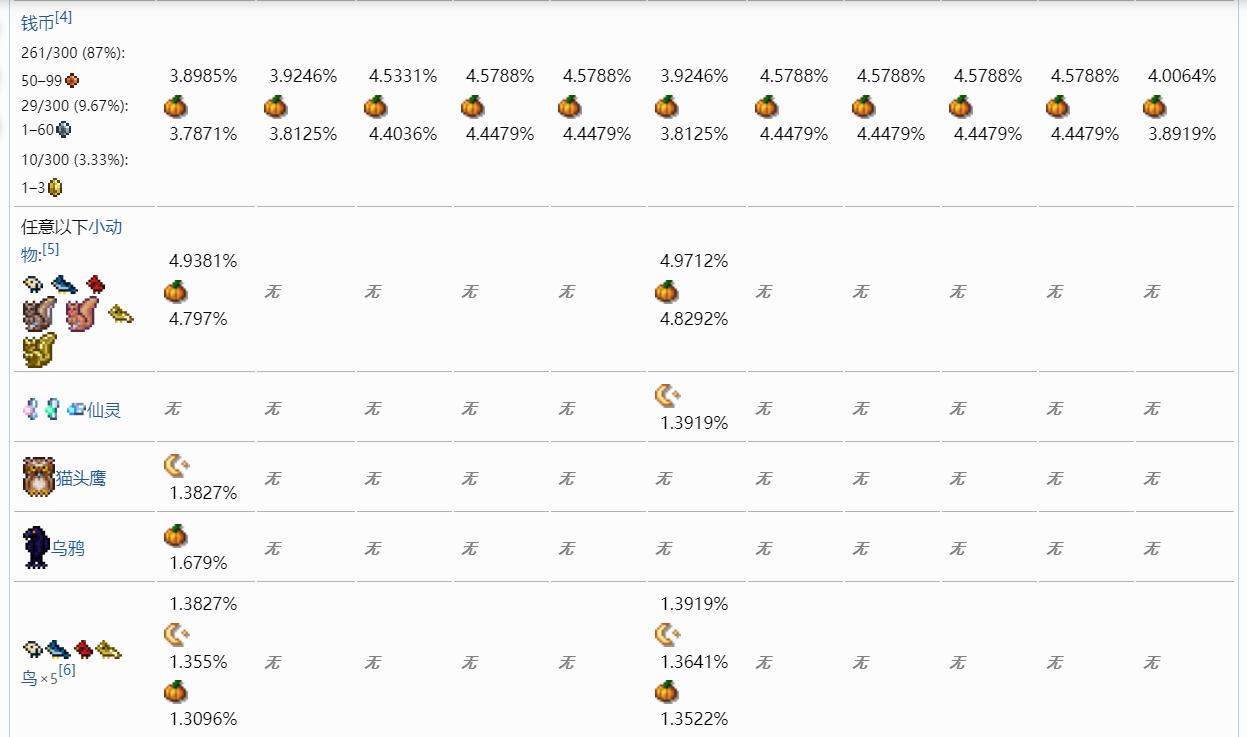Click the brown squirrel sprite
This screenshot has width=1247, height=737.
pyautogui.click(x=39, y=314)
